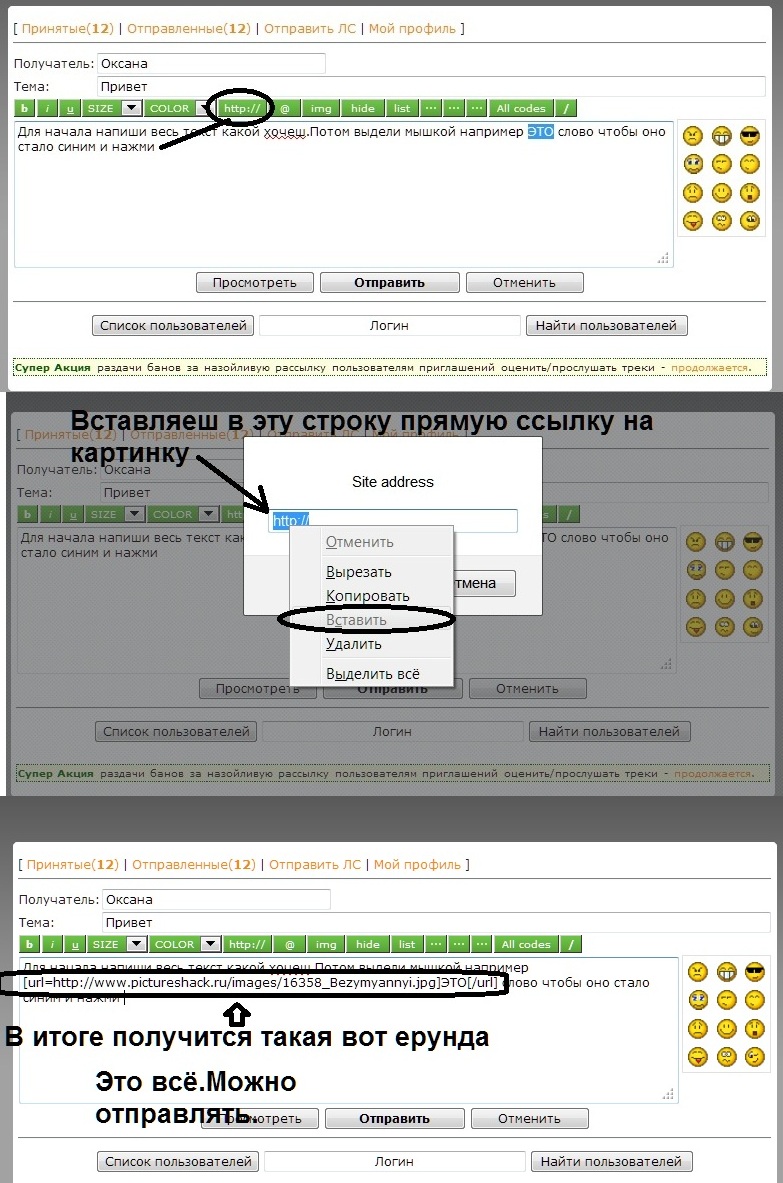The width and height of the screenshot is (783, 1183).
Task: Click italic 'i' button in bottom screenshot
Action: tap(52, 945)
